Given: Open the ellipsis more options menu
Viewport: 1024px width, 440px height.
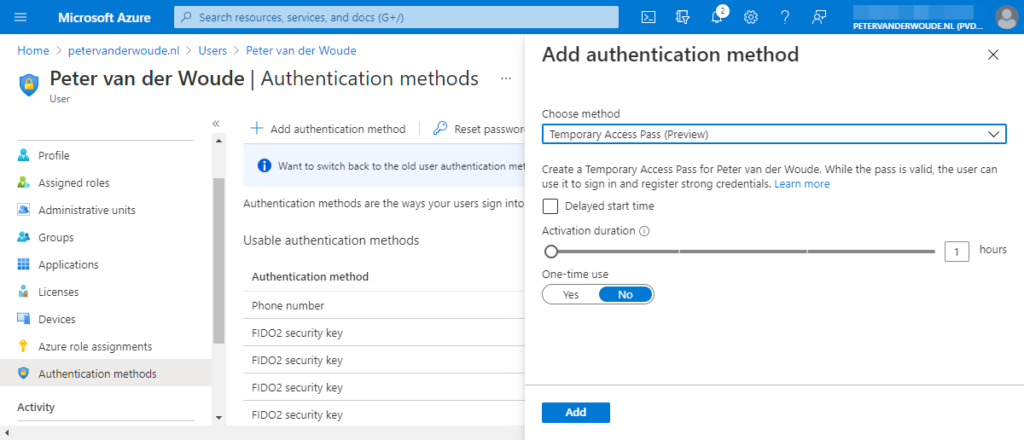Looking at the screenshot, I should coord(506,78).
